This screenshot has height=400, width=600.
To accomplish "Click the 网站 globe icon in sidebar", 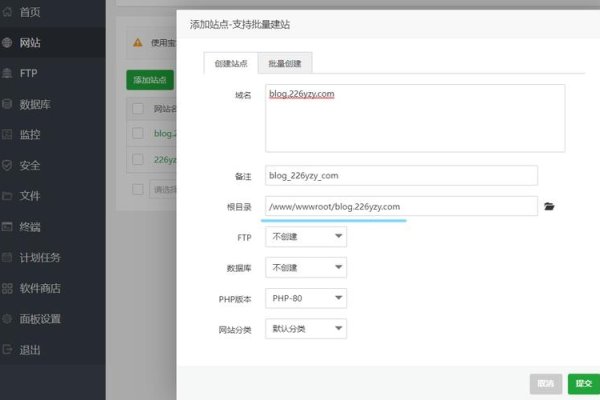I will point(7,42).
